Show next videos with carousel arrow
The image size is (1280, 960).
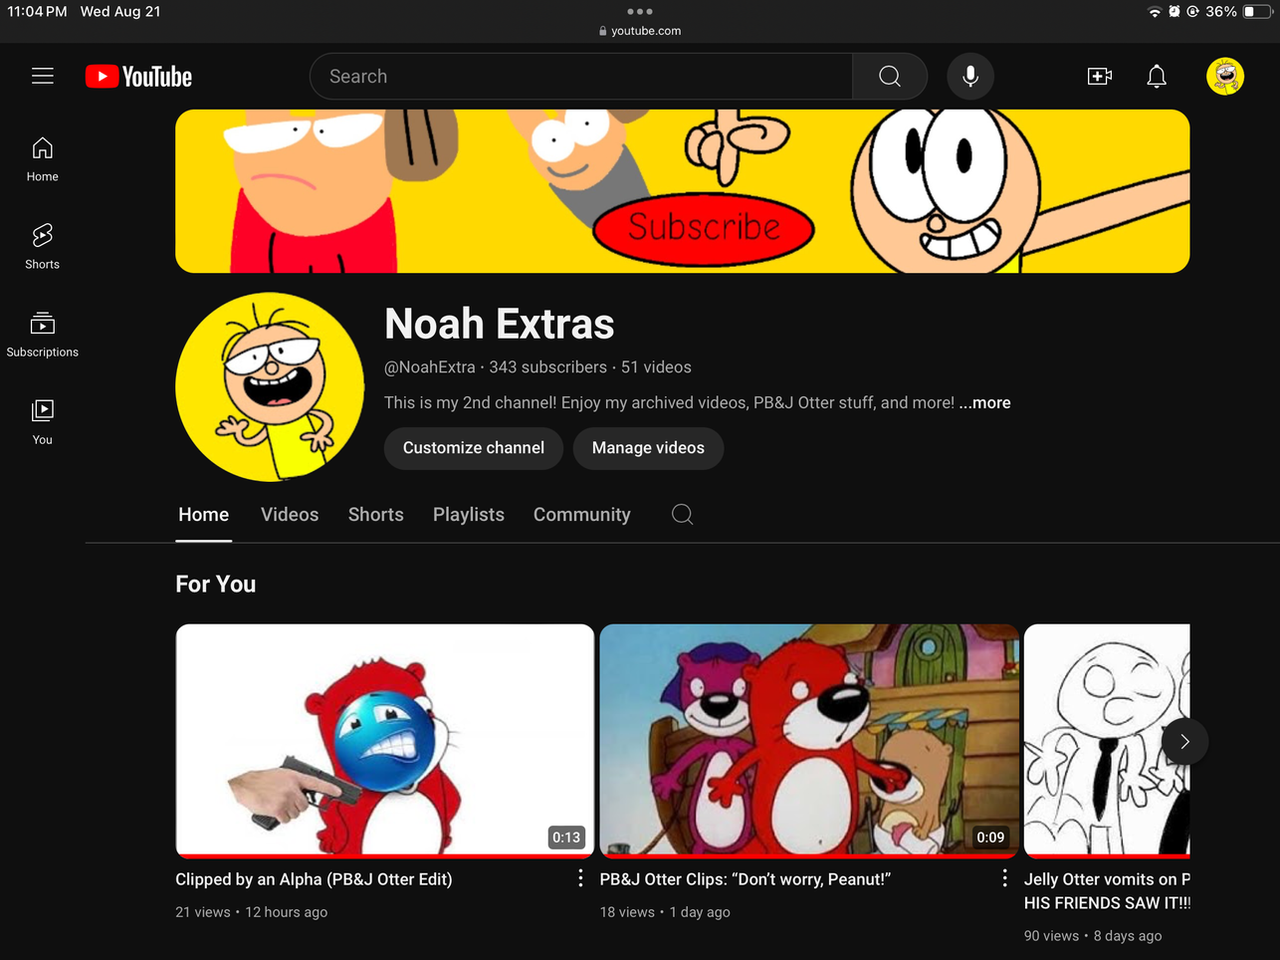1185,742
